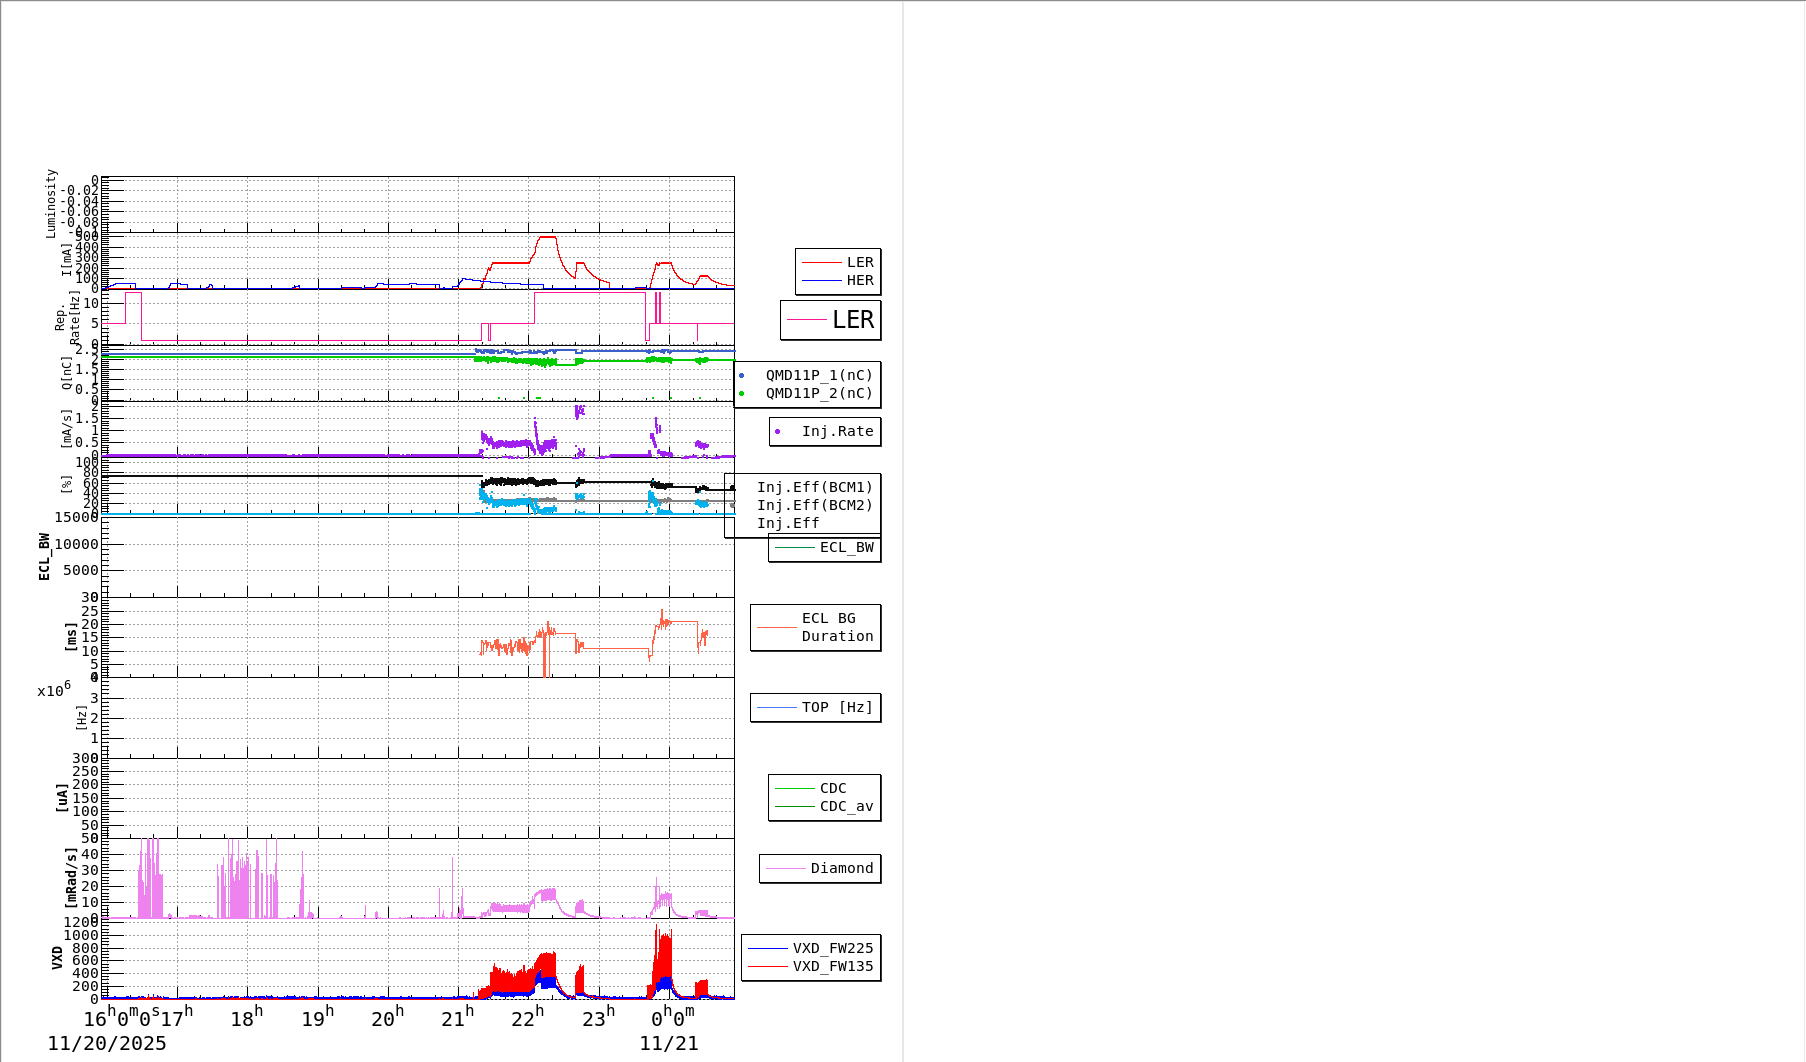Select the ECL_BW legend entry
The image size is (1806, 1062).
coord(847,548)
